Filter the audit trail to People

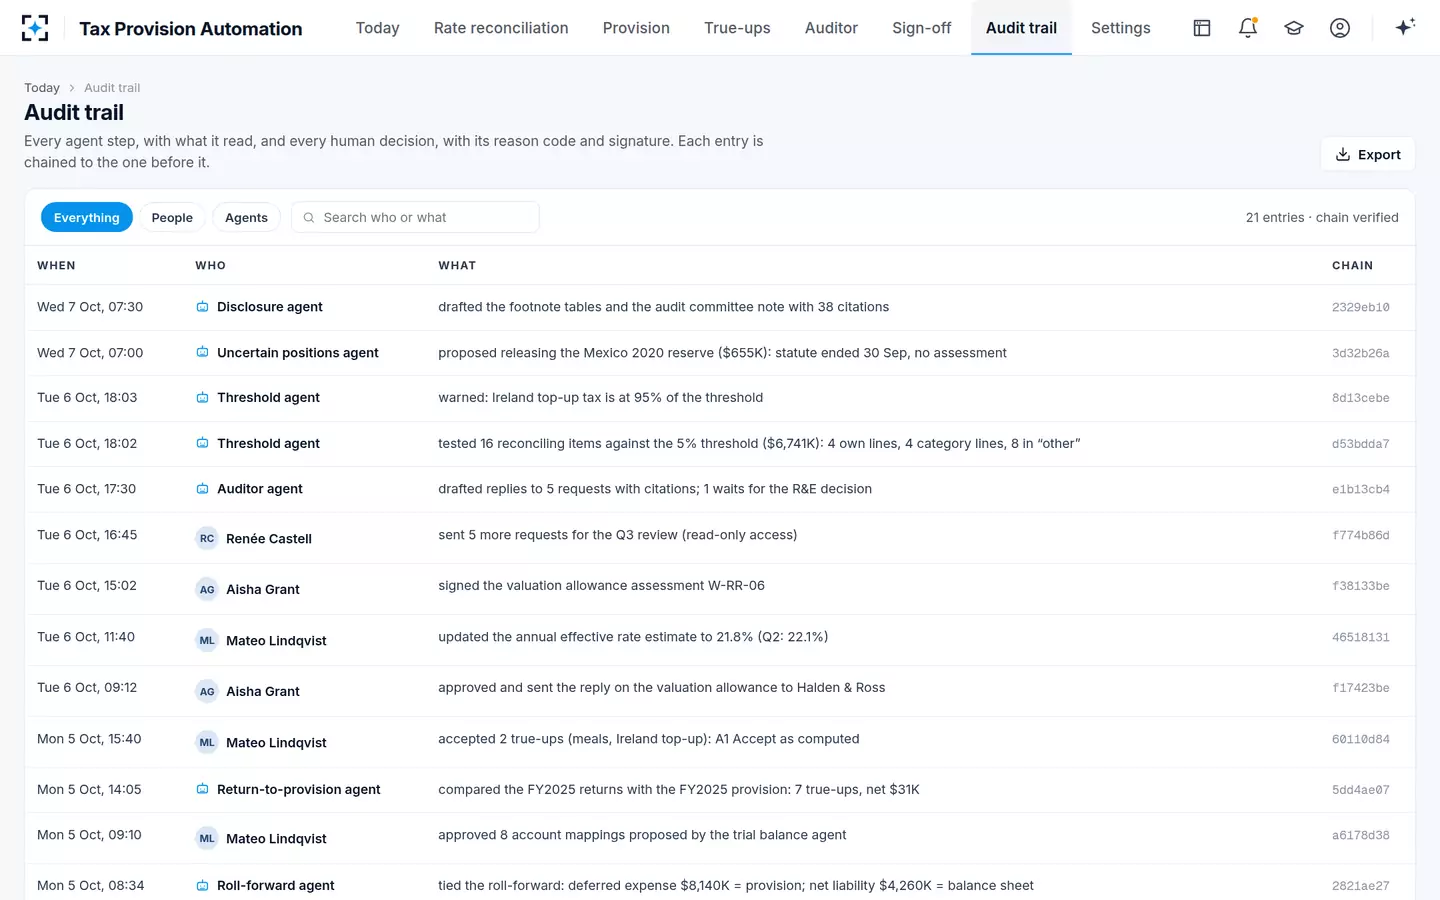point(172,217)
